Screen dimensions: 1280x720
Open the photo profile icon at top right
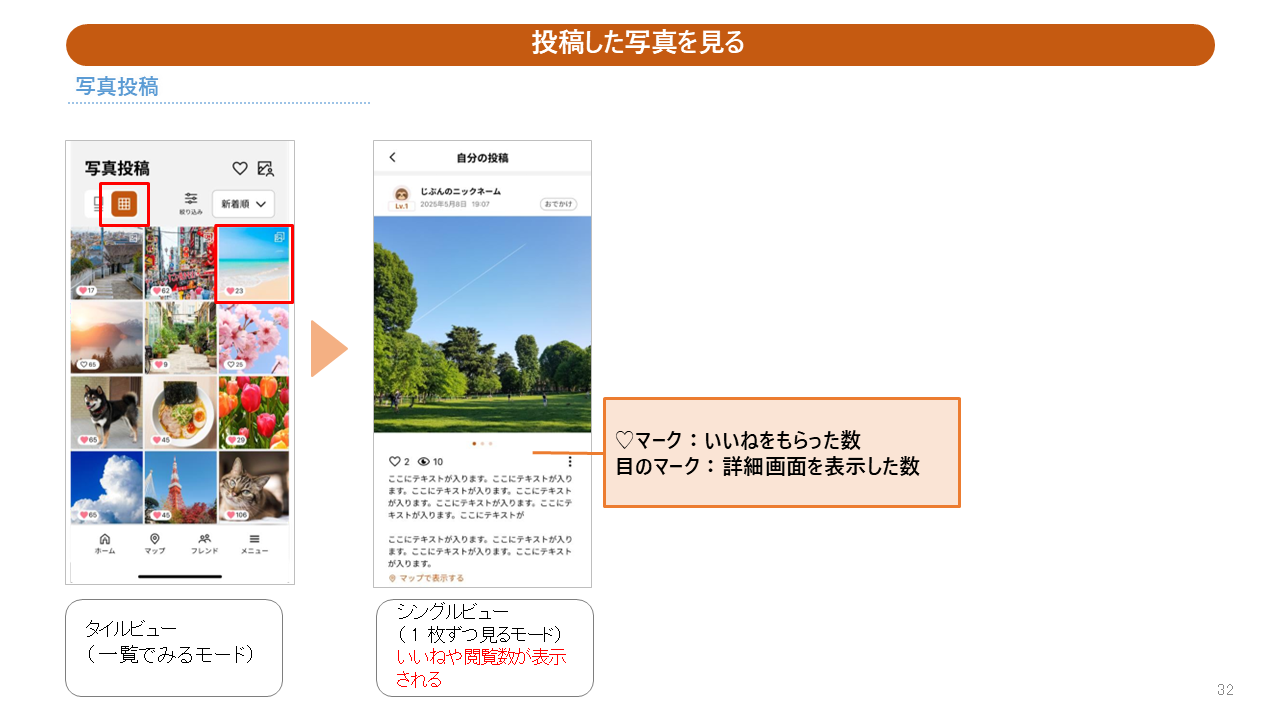coord(265,168)
